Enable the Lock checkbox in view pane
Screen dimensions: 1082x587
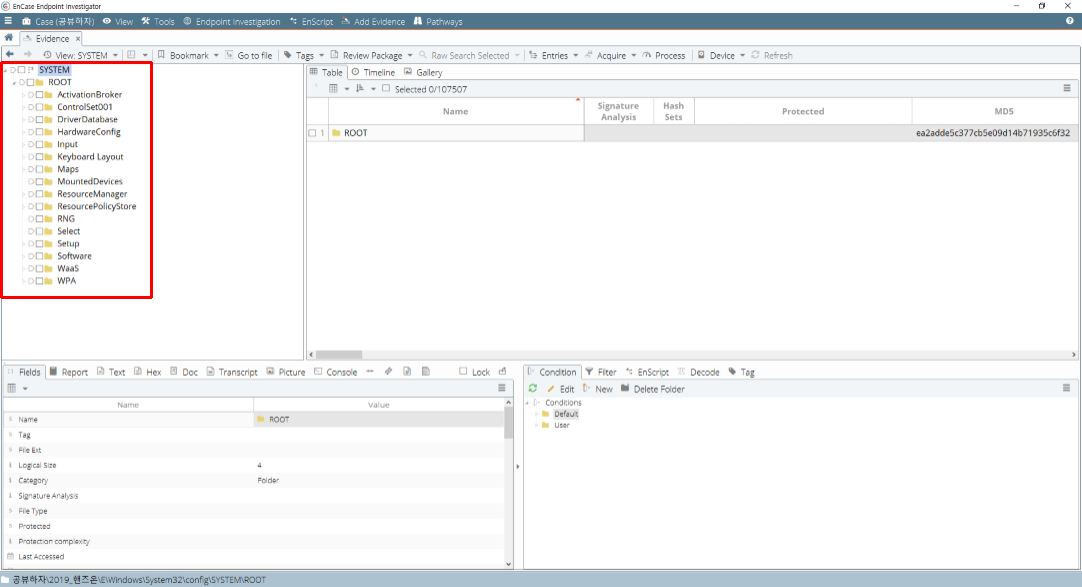(463, 371)
